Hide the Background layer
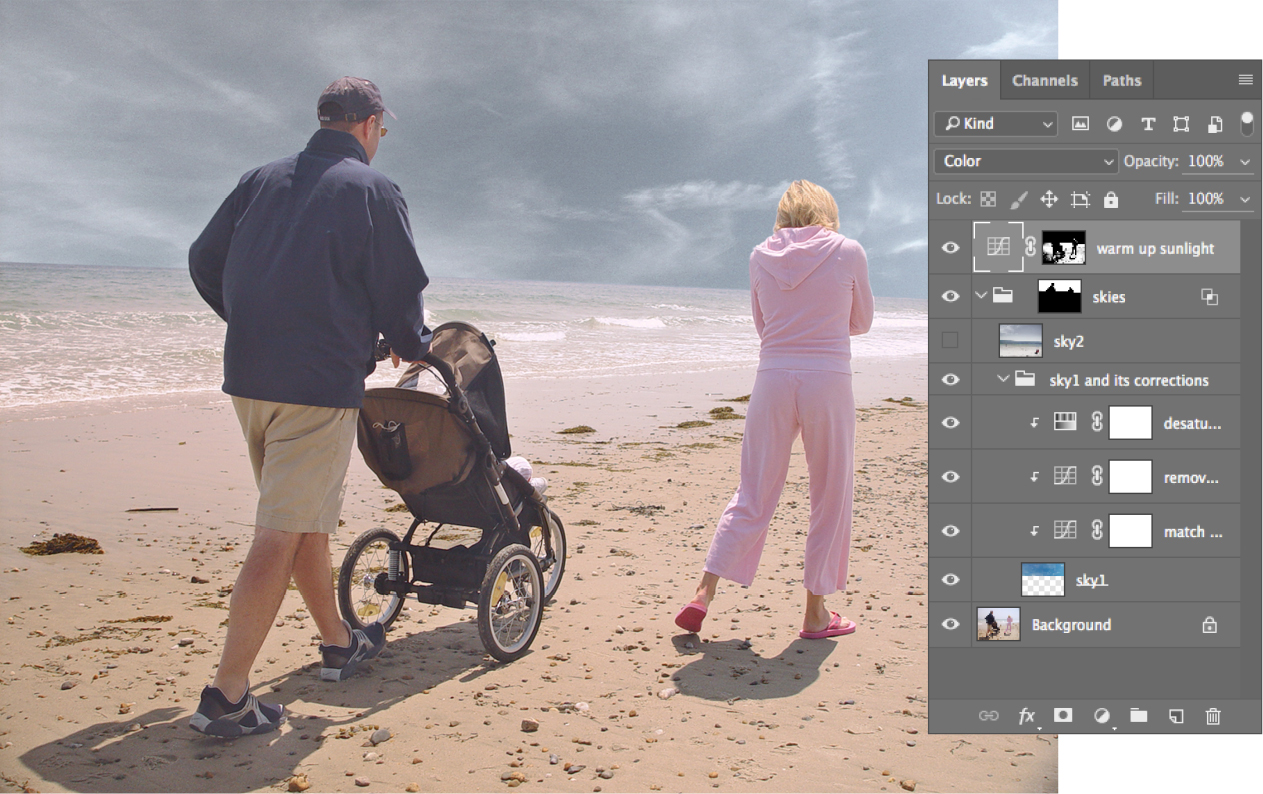Viewport: 1263px width, 794px height. pos(950,624)
